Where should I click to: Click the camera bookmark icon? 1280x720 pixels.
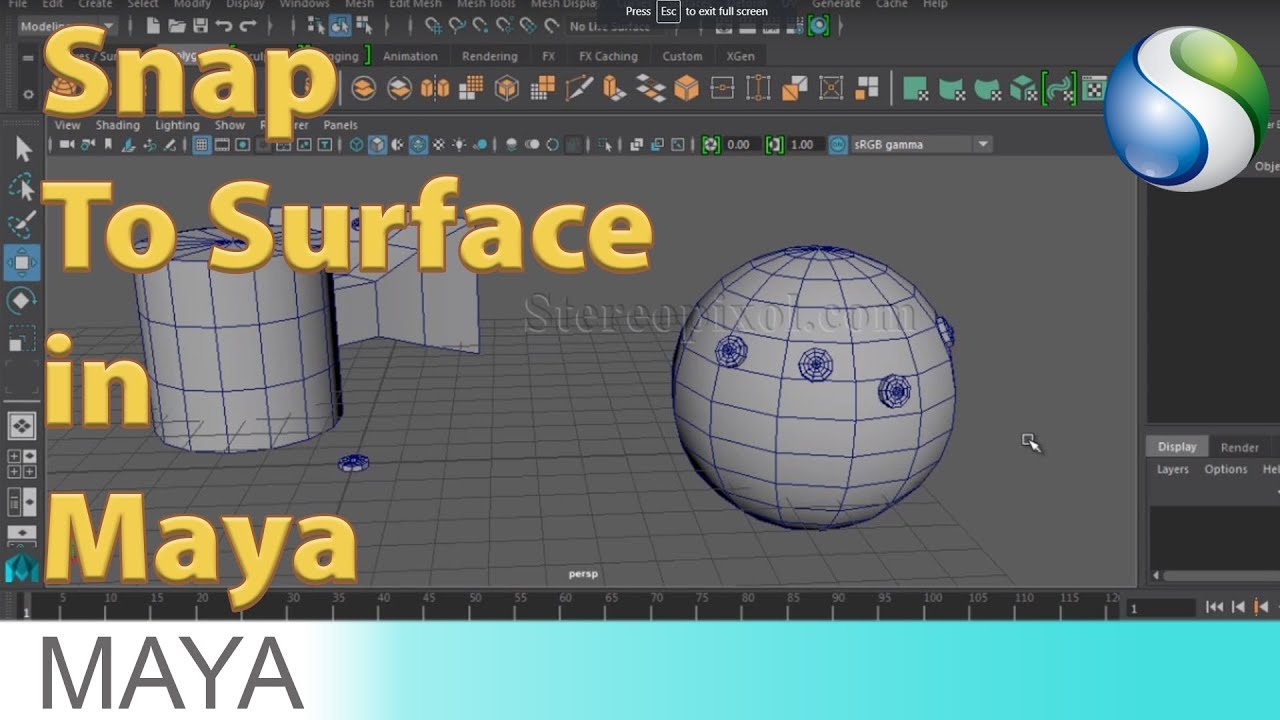(109, 145)
